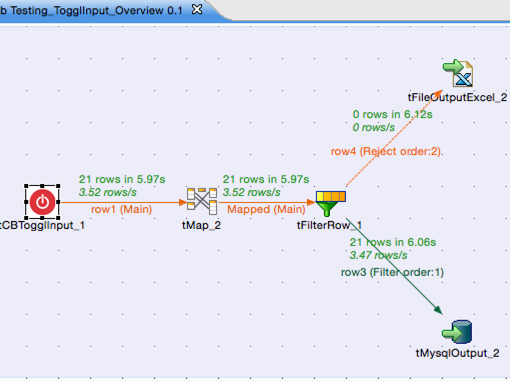Click the tMysqlOutput_2 label
The height and width of the screenshot is (382, 510).
coord(457,353)
